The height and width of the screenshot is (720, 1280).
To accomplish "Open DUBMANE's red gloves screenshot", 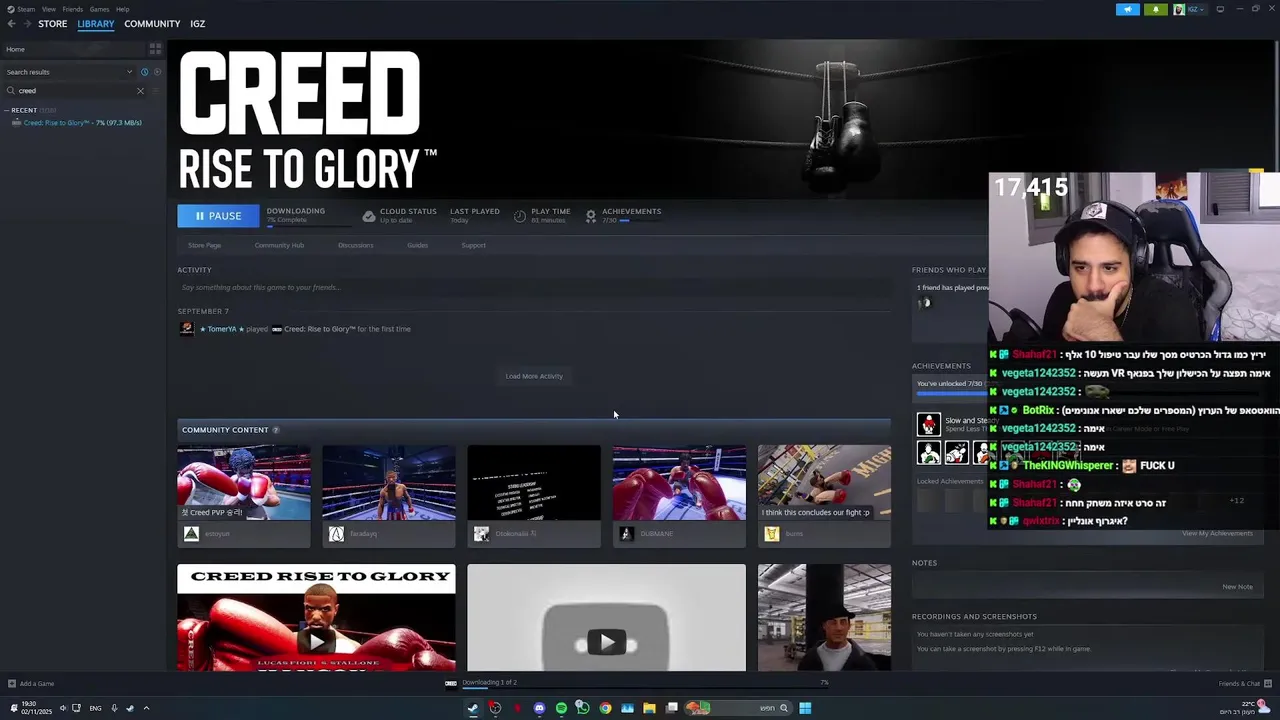I will tap(679, 483).
